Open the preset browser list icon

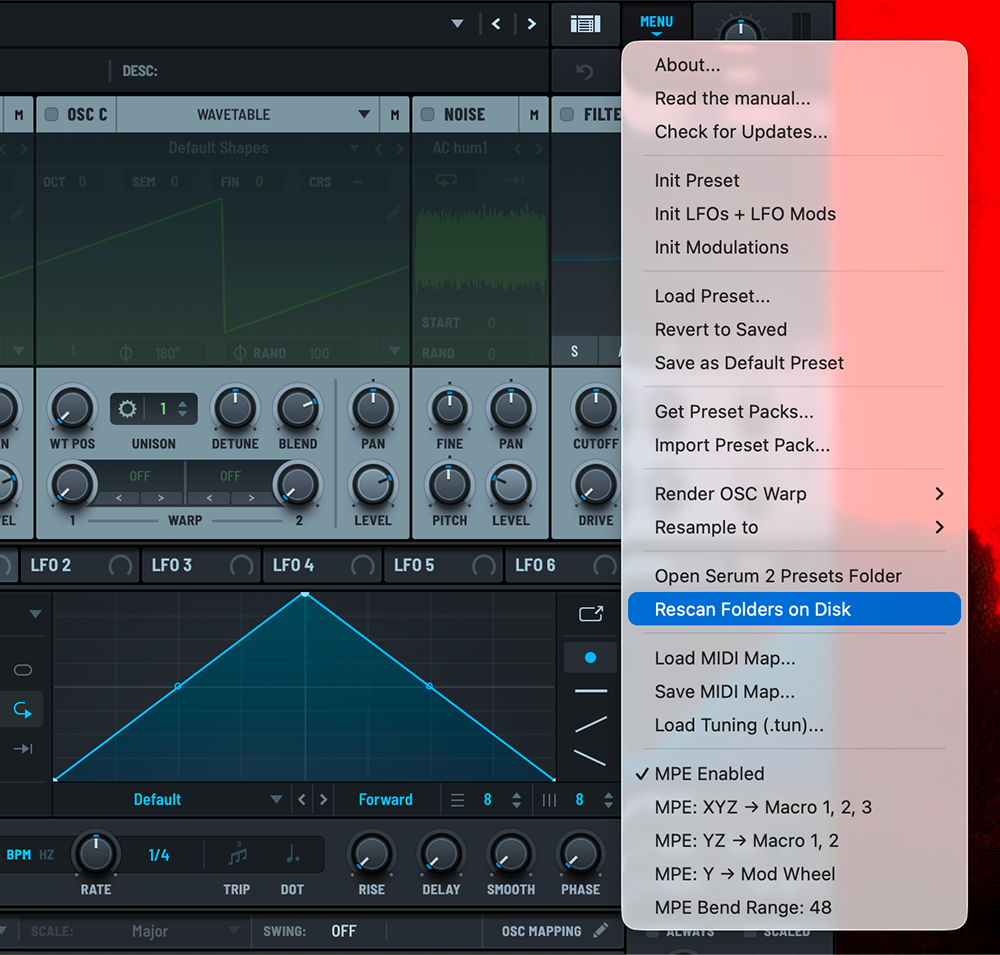coord(585,24)
